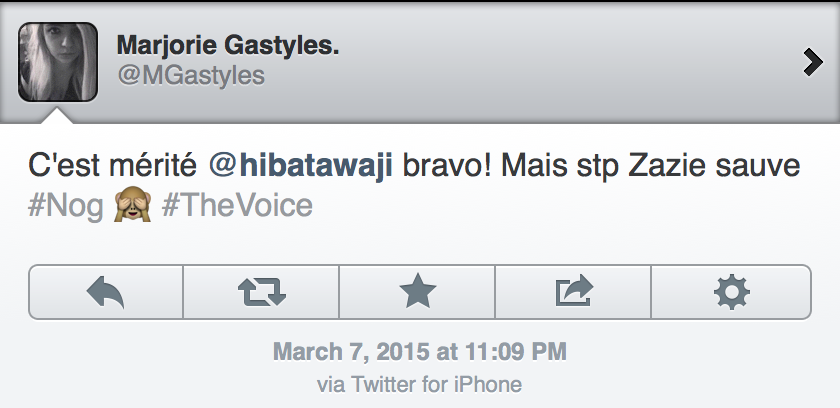Retweet this tweet
This screenshot has height=408, width=840.
point(261,292)
